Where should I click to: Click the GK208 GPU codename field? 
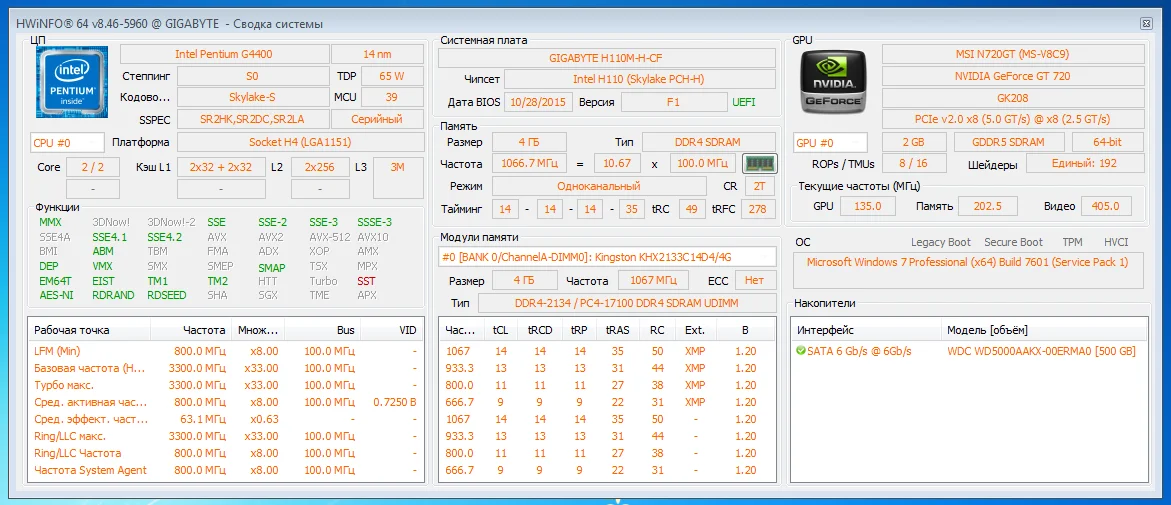tap(1013, 98)
